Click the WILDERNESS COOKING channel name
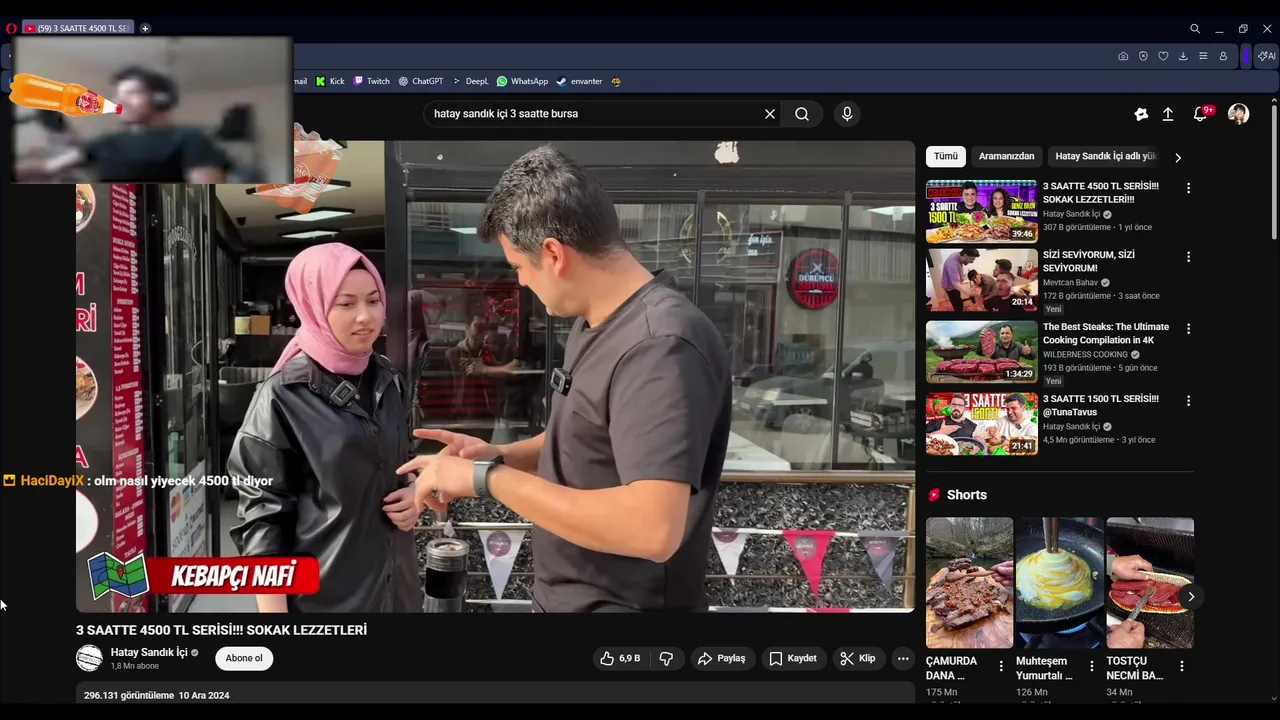1280x720 pixels. (1085, 354)
